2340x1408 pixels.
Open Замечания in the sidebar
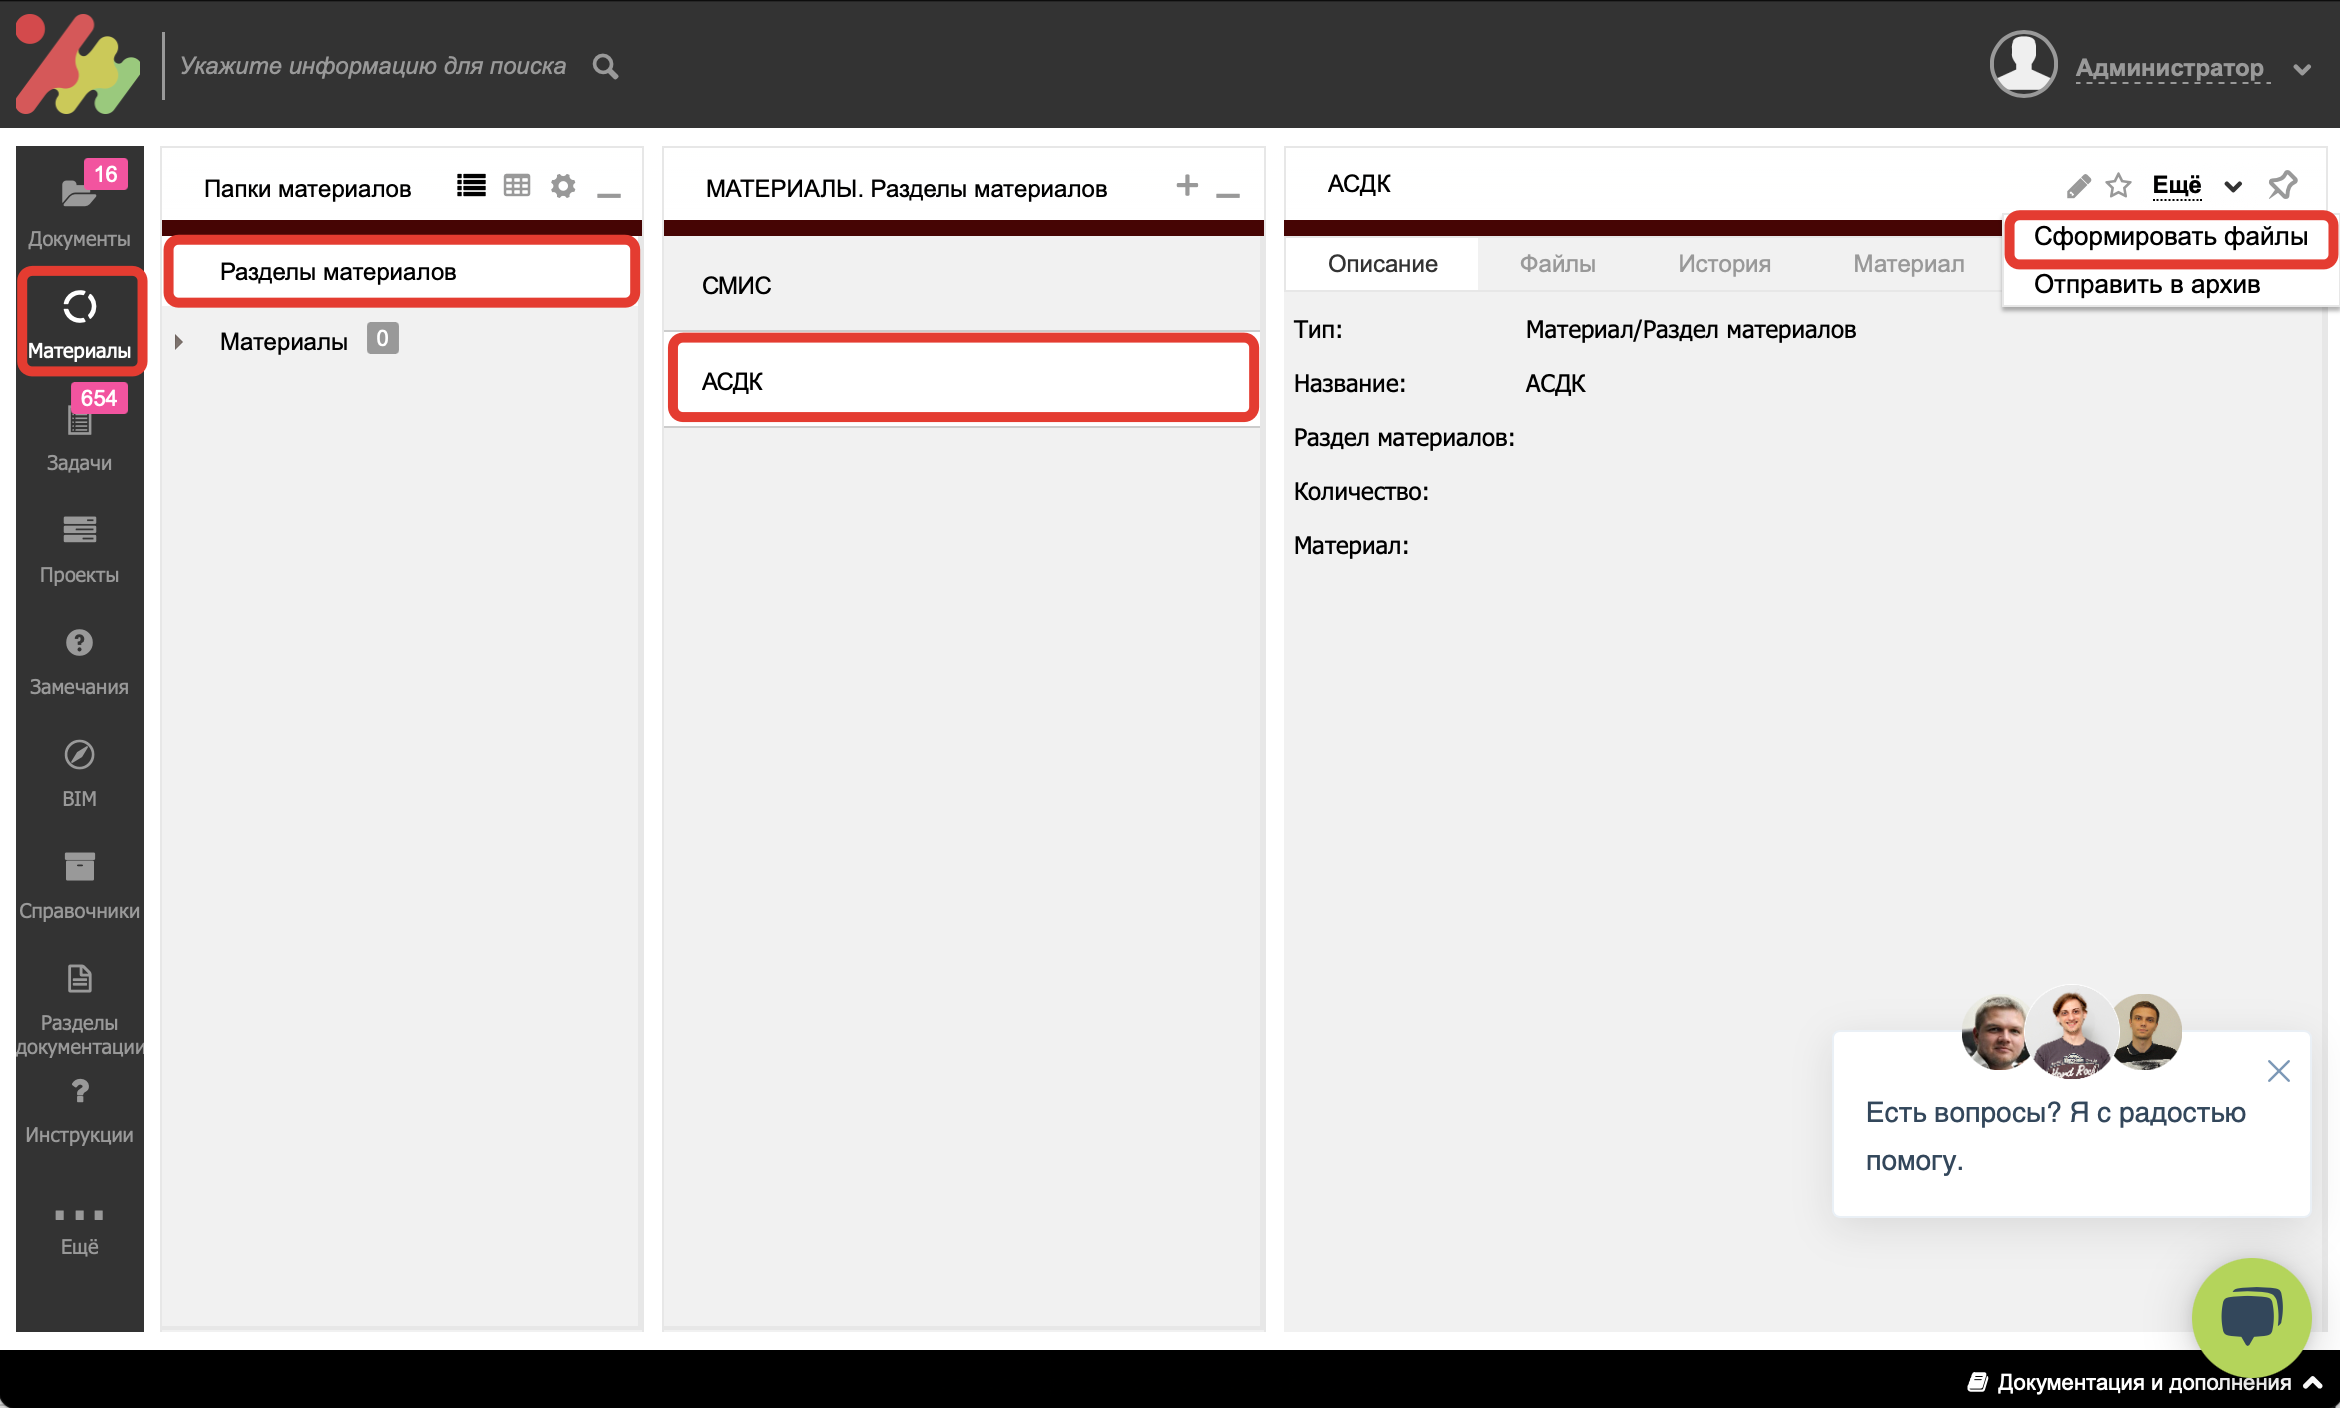pyautogui.click(x=79, y=659)
